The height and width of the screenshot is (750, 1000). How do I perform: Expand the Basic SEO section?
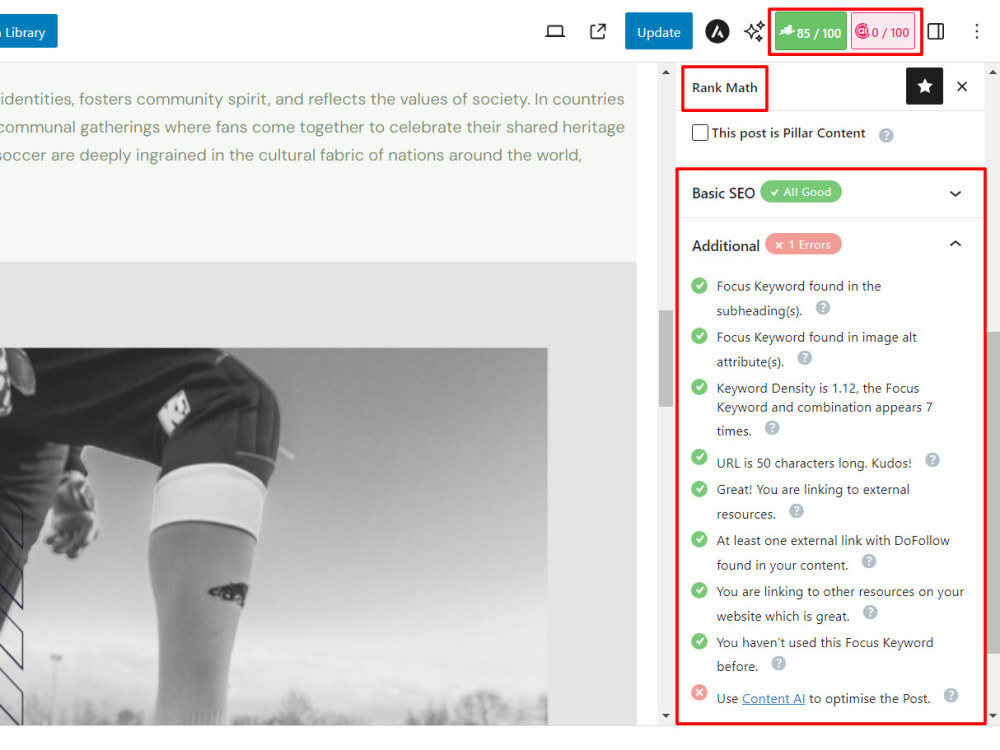[955, 193]
